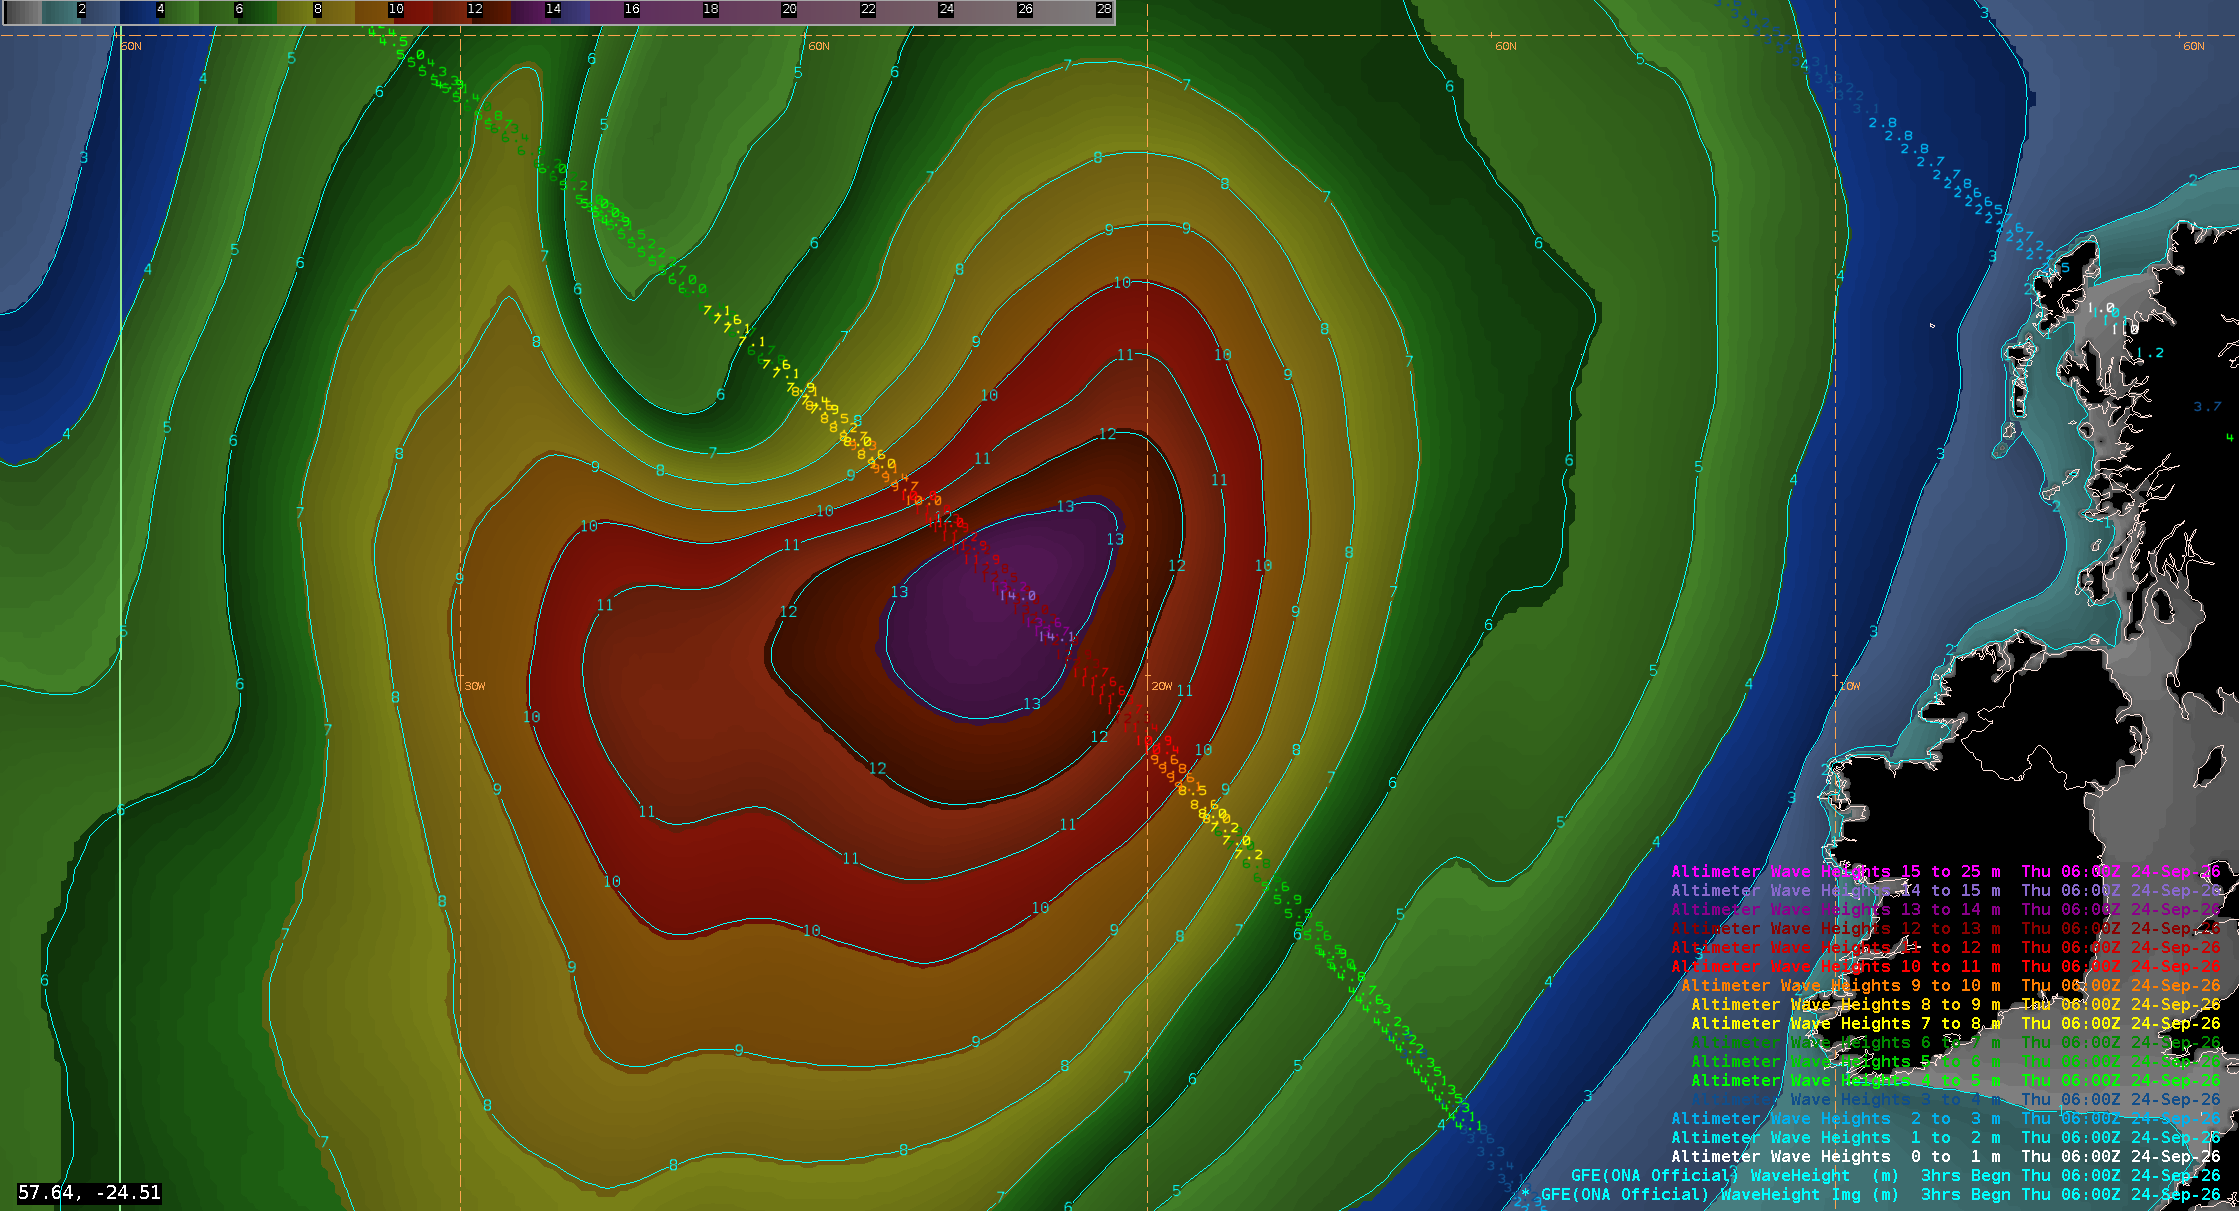
Task: Click the 10W longitude label
Action: point(1850,686)
